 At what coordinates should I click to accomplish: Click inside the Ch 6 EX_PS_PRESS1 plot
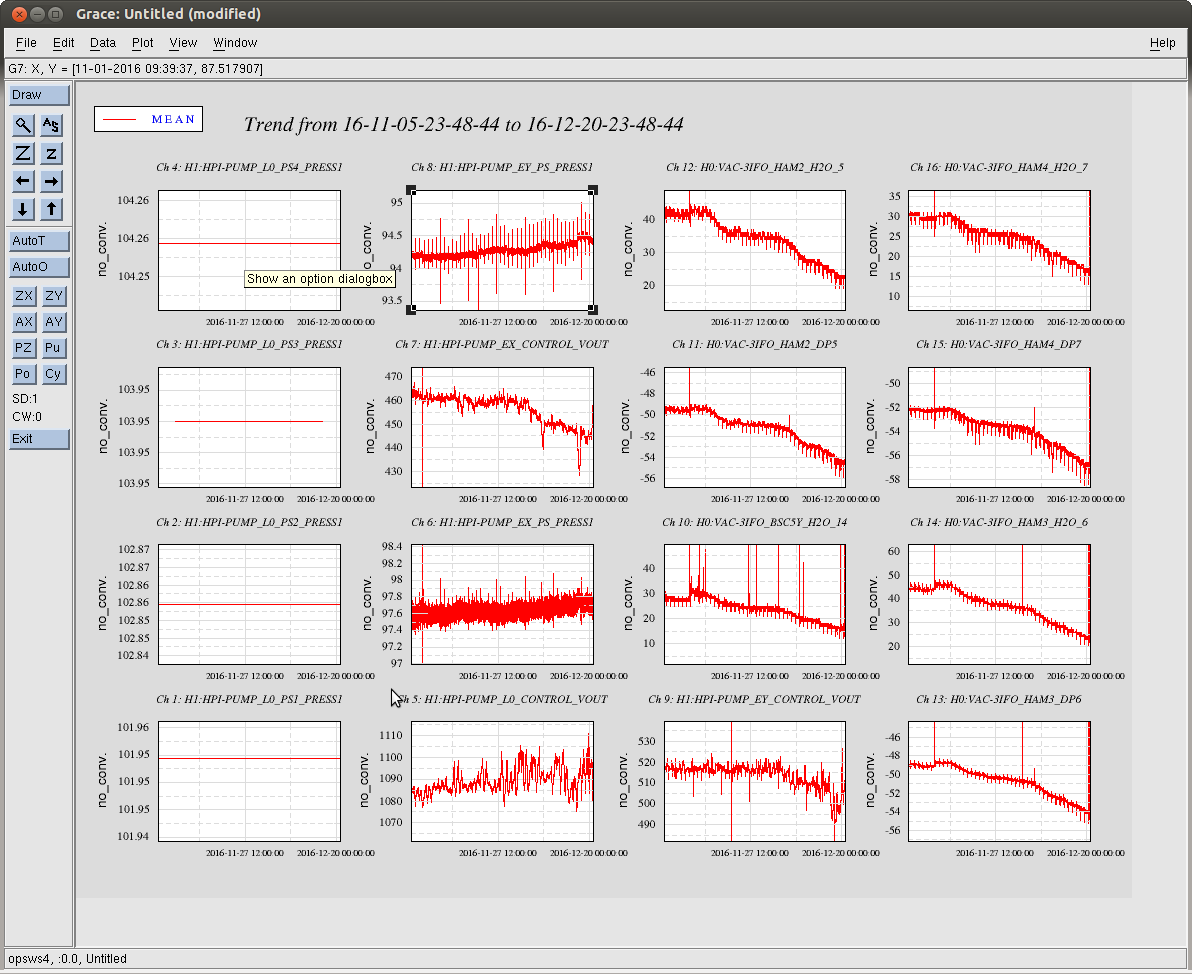pyautogui.click(x=502, y=604)
